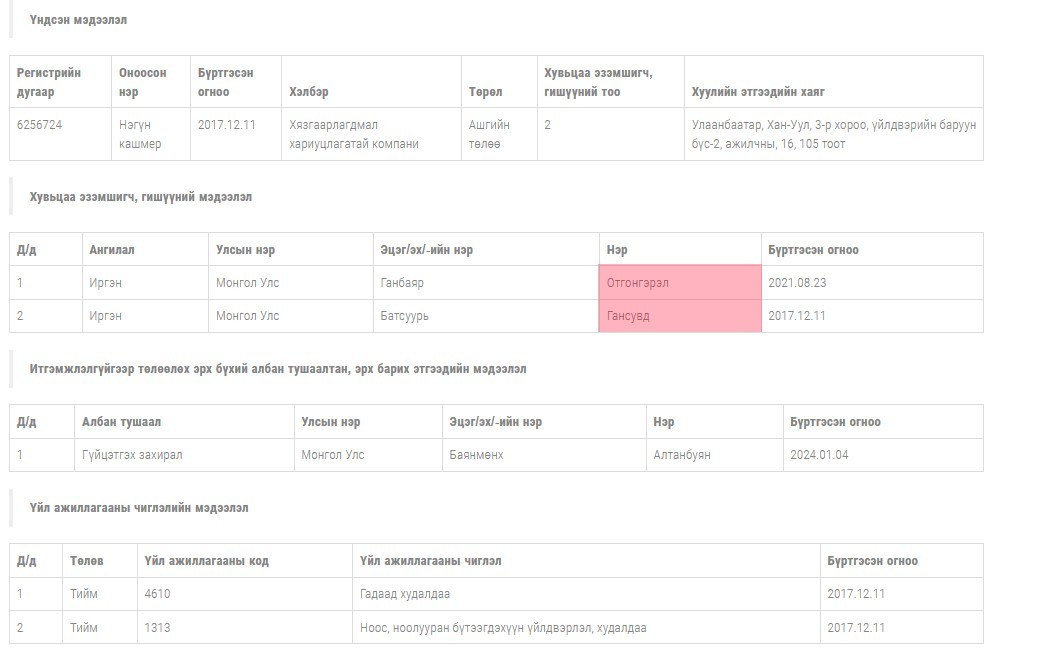Click type cell 'Ашгийн төлөө'

(499, 134)
